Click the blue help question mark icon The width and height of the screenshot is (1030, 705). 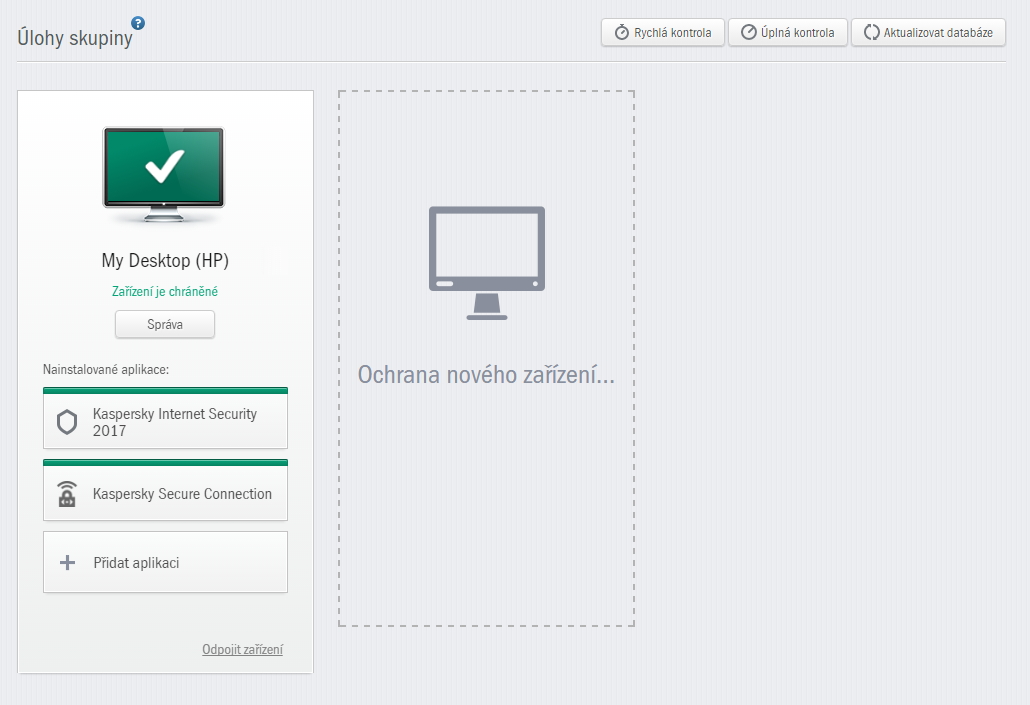click(x=138, y=23)
